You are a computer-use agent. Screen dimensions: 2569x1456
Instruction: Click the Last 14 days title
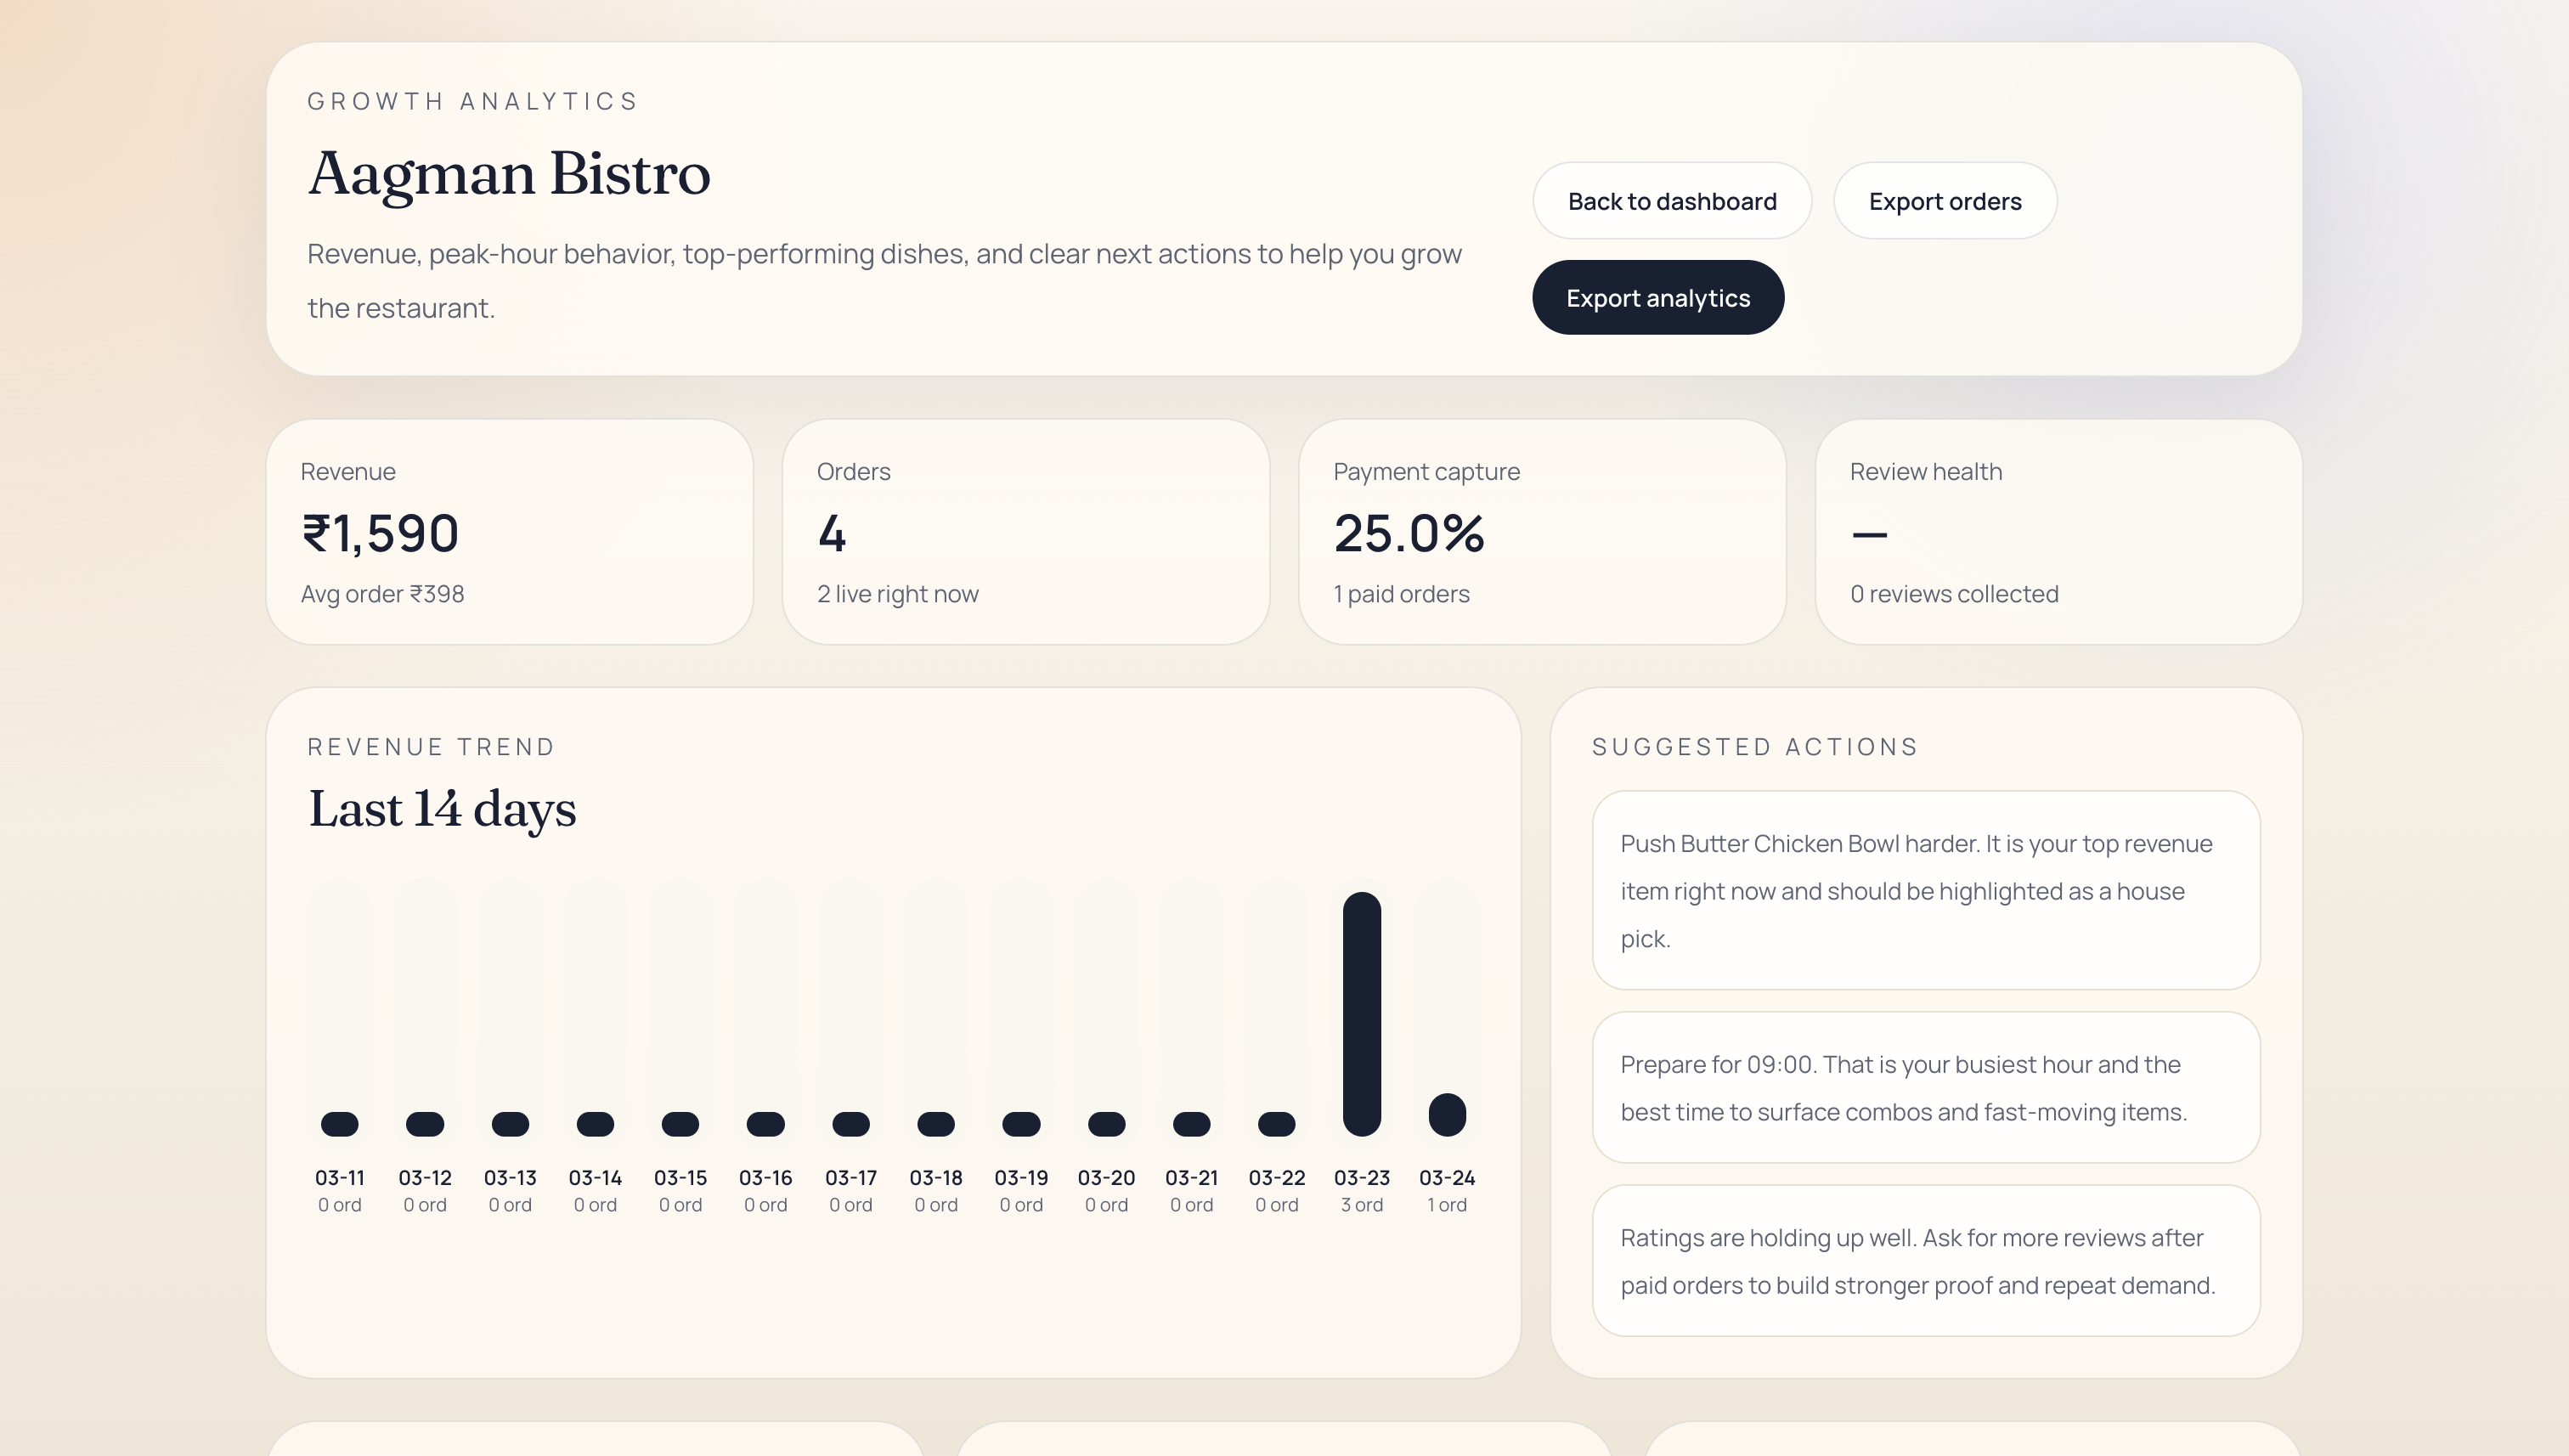[x=441, y=809]
